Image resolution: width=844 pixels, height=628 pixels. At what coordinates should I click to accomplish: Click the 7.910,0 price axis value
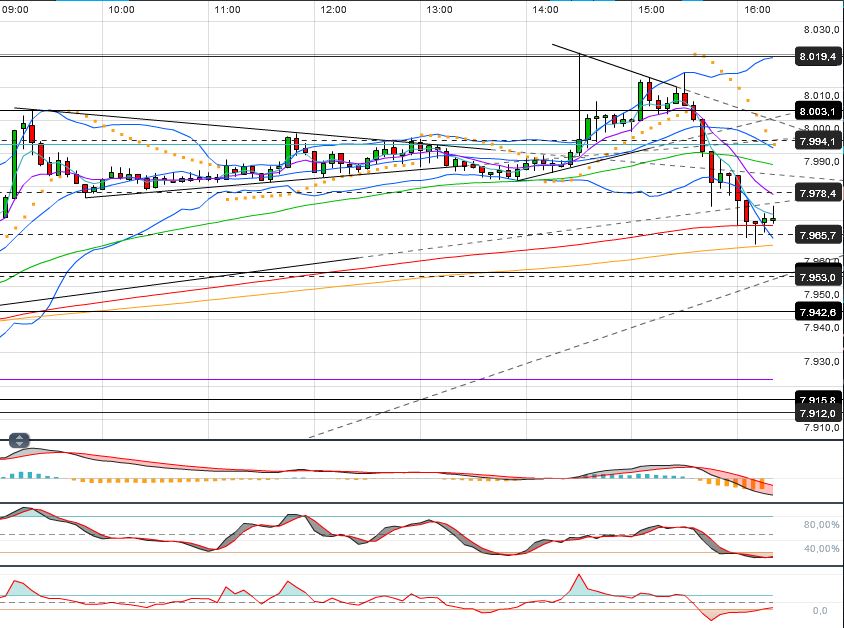click(821, 428)
